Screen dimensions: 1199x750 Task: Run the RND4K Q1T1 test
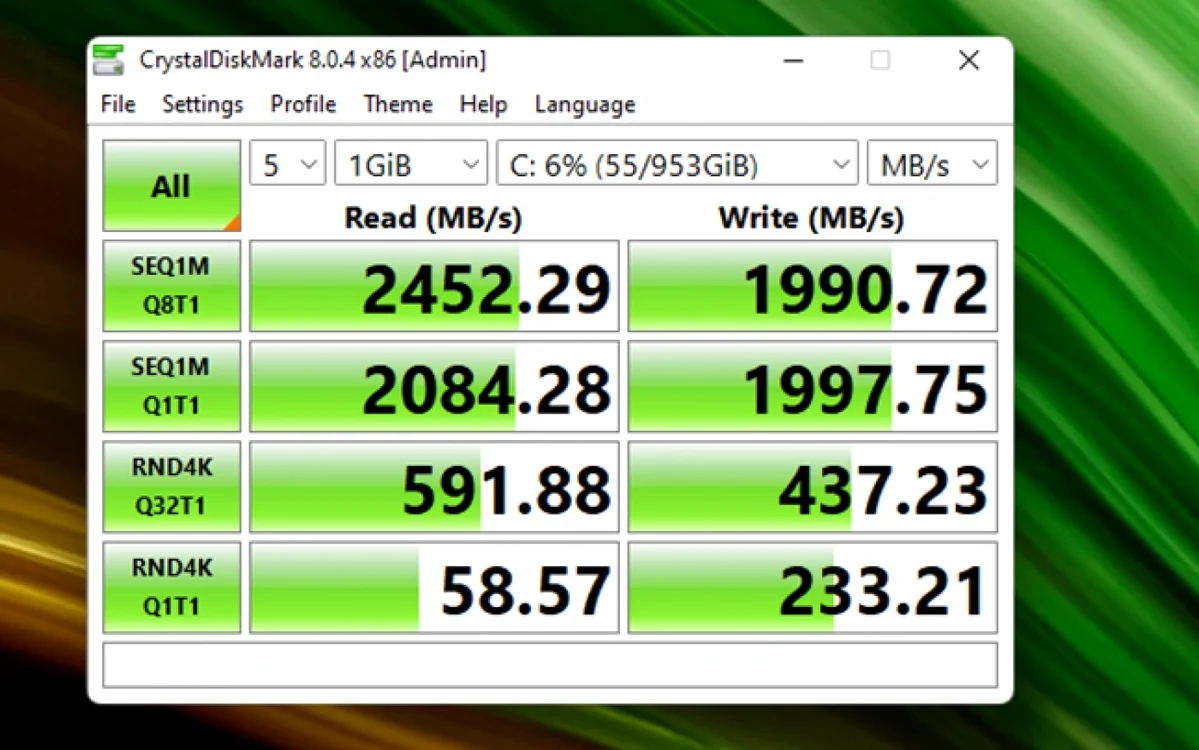click(x=171, y=587)
